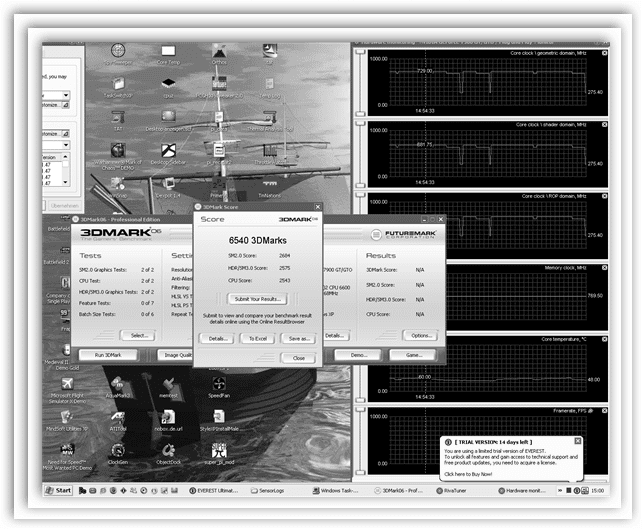Open the topmost dropdown in the left dialog
The image size is (643, 530).
[66, 96]
